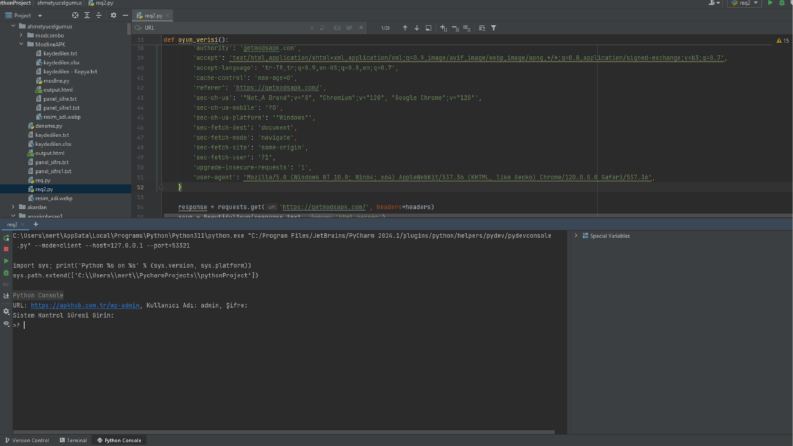Screen dimensions: 793x446
Task: Add selection for next occurrence
Action: pos(444,28)
